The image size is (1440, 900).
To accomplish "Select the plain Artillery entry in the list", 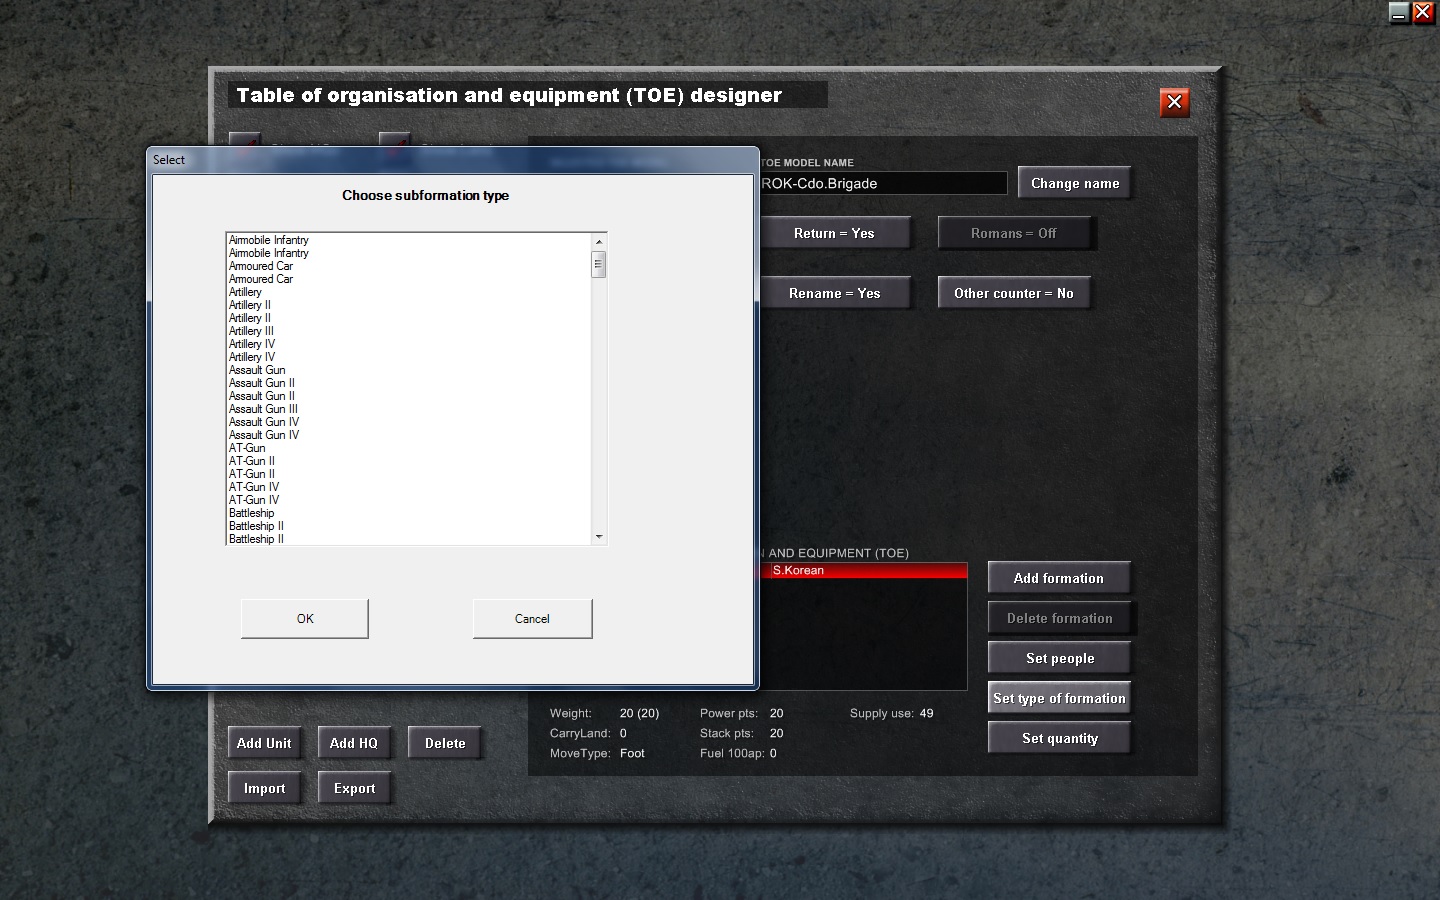I will pyautogui.click(x=245, y=292).
